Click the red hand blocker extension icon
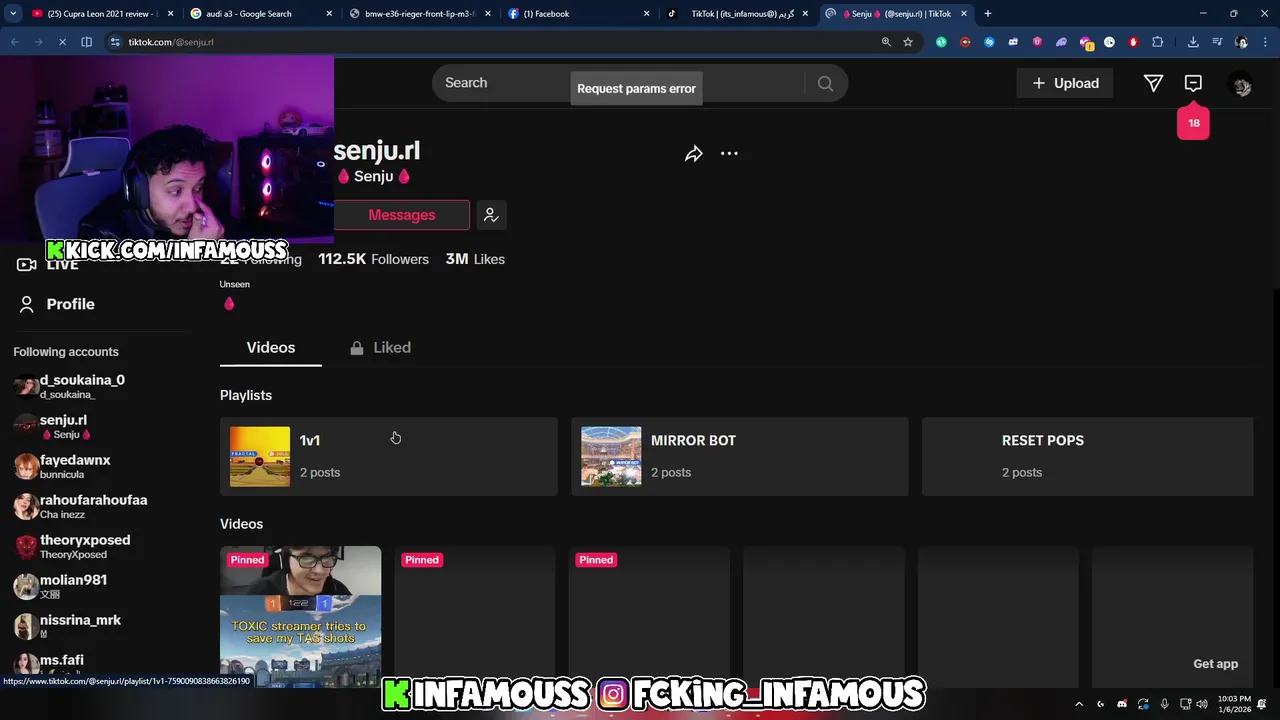This screenshot has width=1280, height=720. point(1133,42)
